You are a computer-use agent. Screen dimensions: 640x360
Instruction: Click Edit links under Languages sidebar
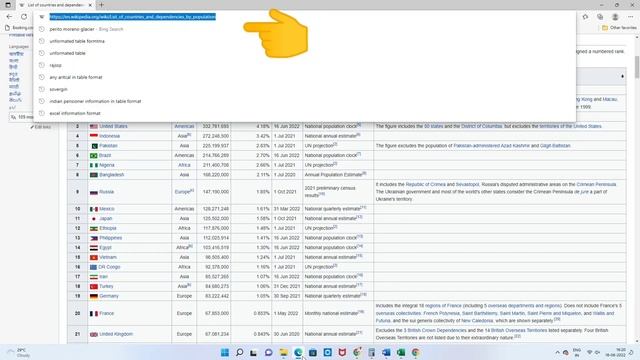(x=41, y=127)
